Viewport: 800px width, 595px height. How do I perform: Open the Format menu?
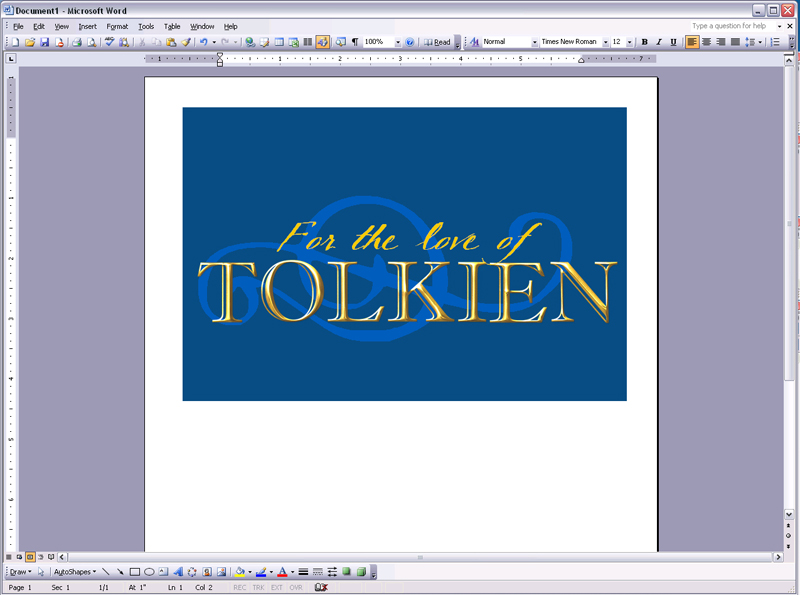point(117,27)
